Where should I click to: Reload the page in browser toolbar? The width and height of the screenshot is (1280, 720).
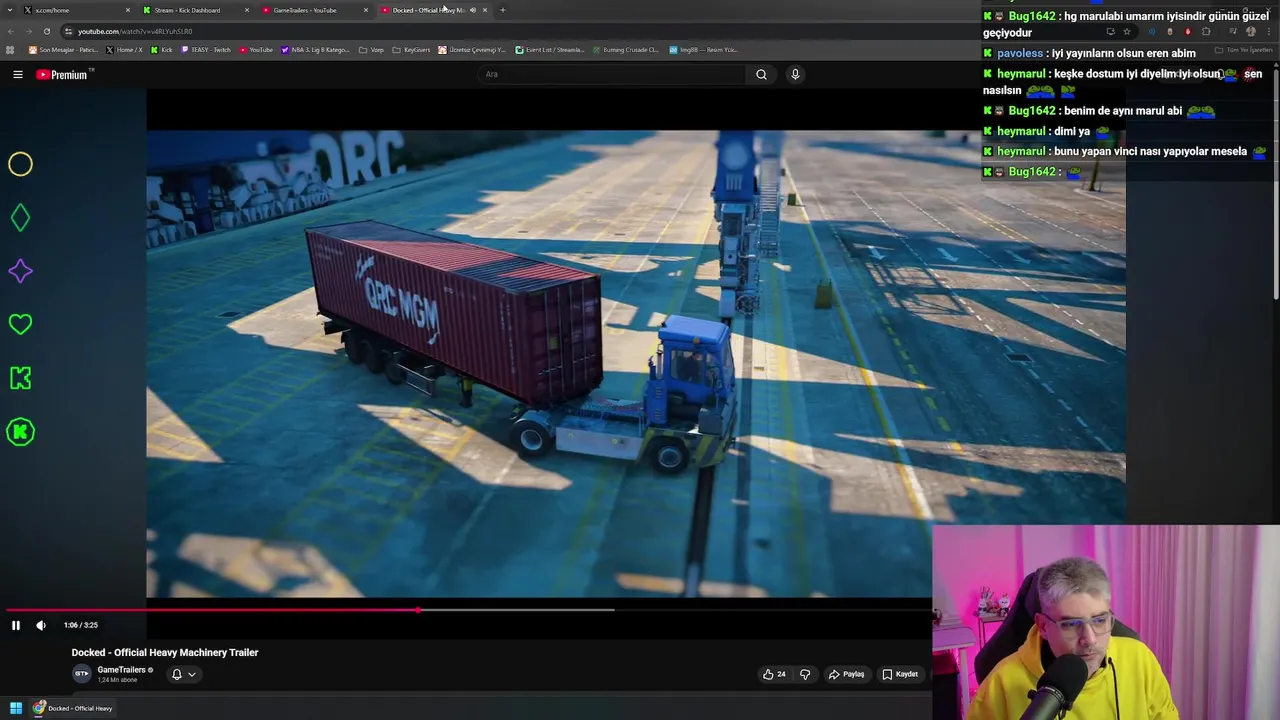(x=46, y=31)
